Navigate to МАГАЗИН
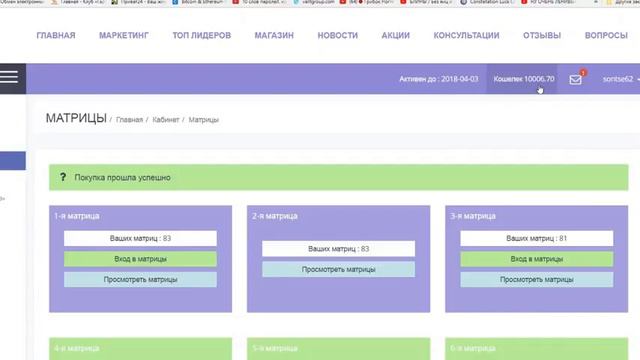The image size is (640, 360). click(274, 36)
